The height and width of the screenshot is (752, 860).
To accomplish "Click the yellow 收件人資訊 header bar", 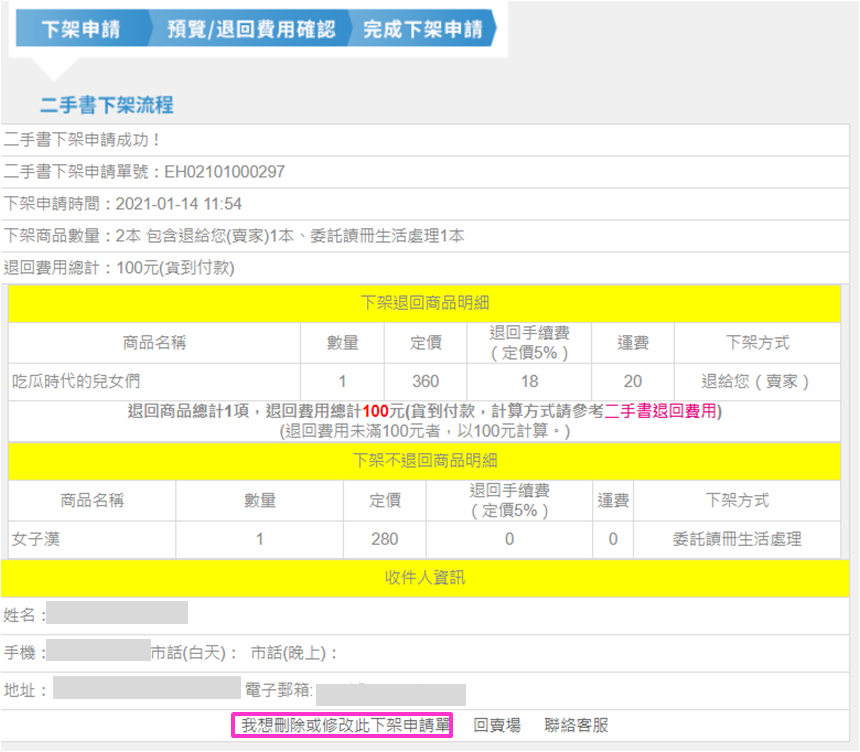I will [x=424, y=578].
